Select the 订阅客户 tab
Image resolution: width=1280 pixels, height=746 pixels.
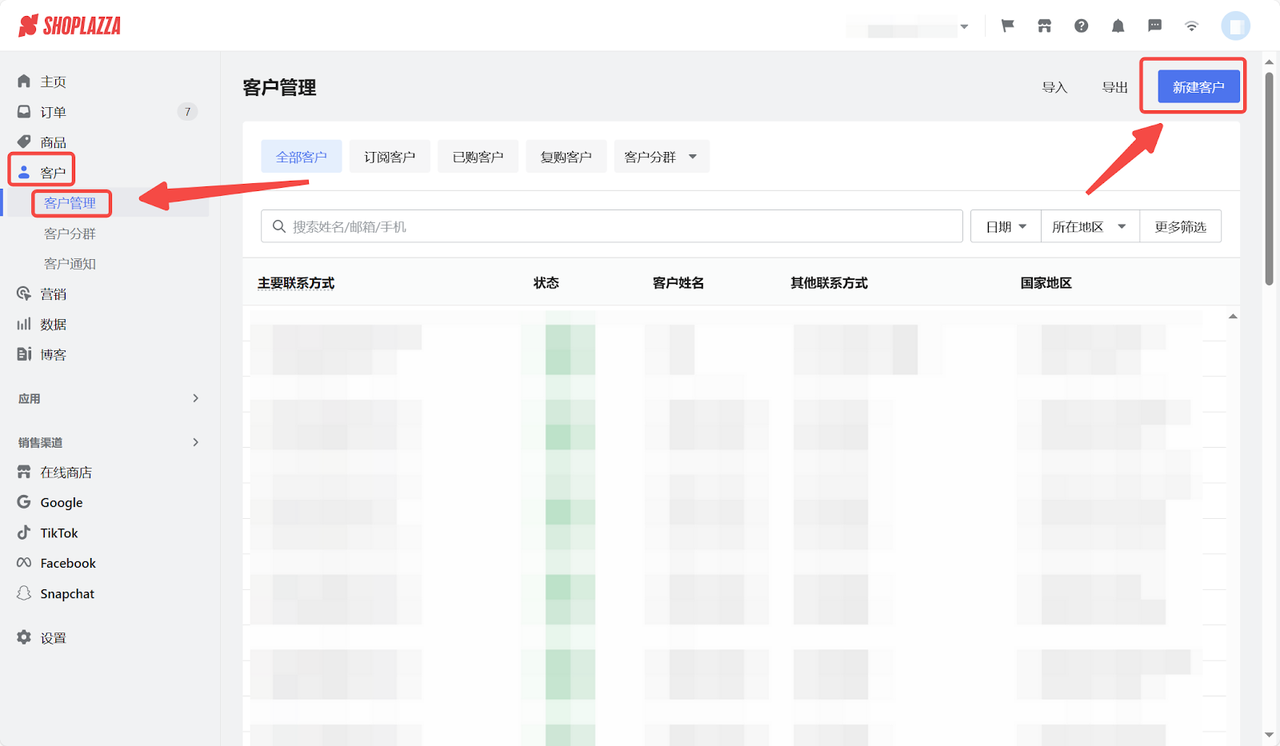pyautogui.click(x=389, y=156)
